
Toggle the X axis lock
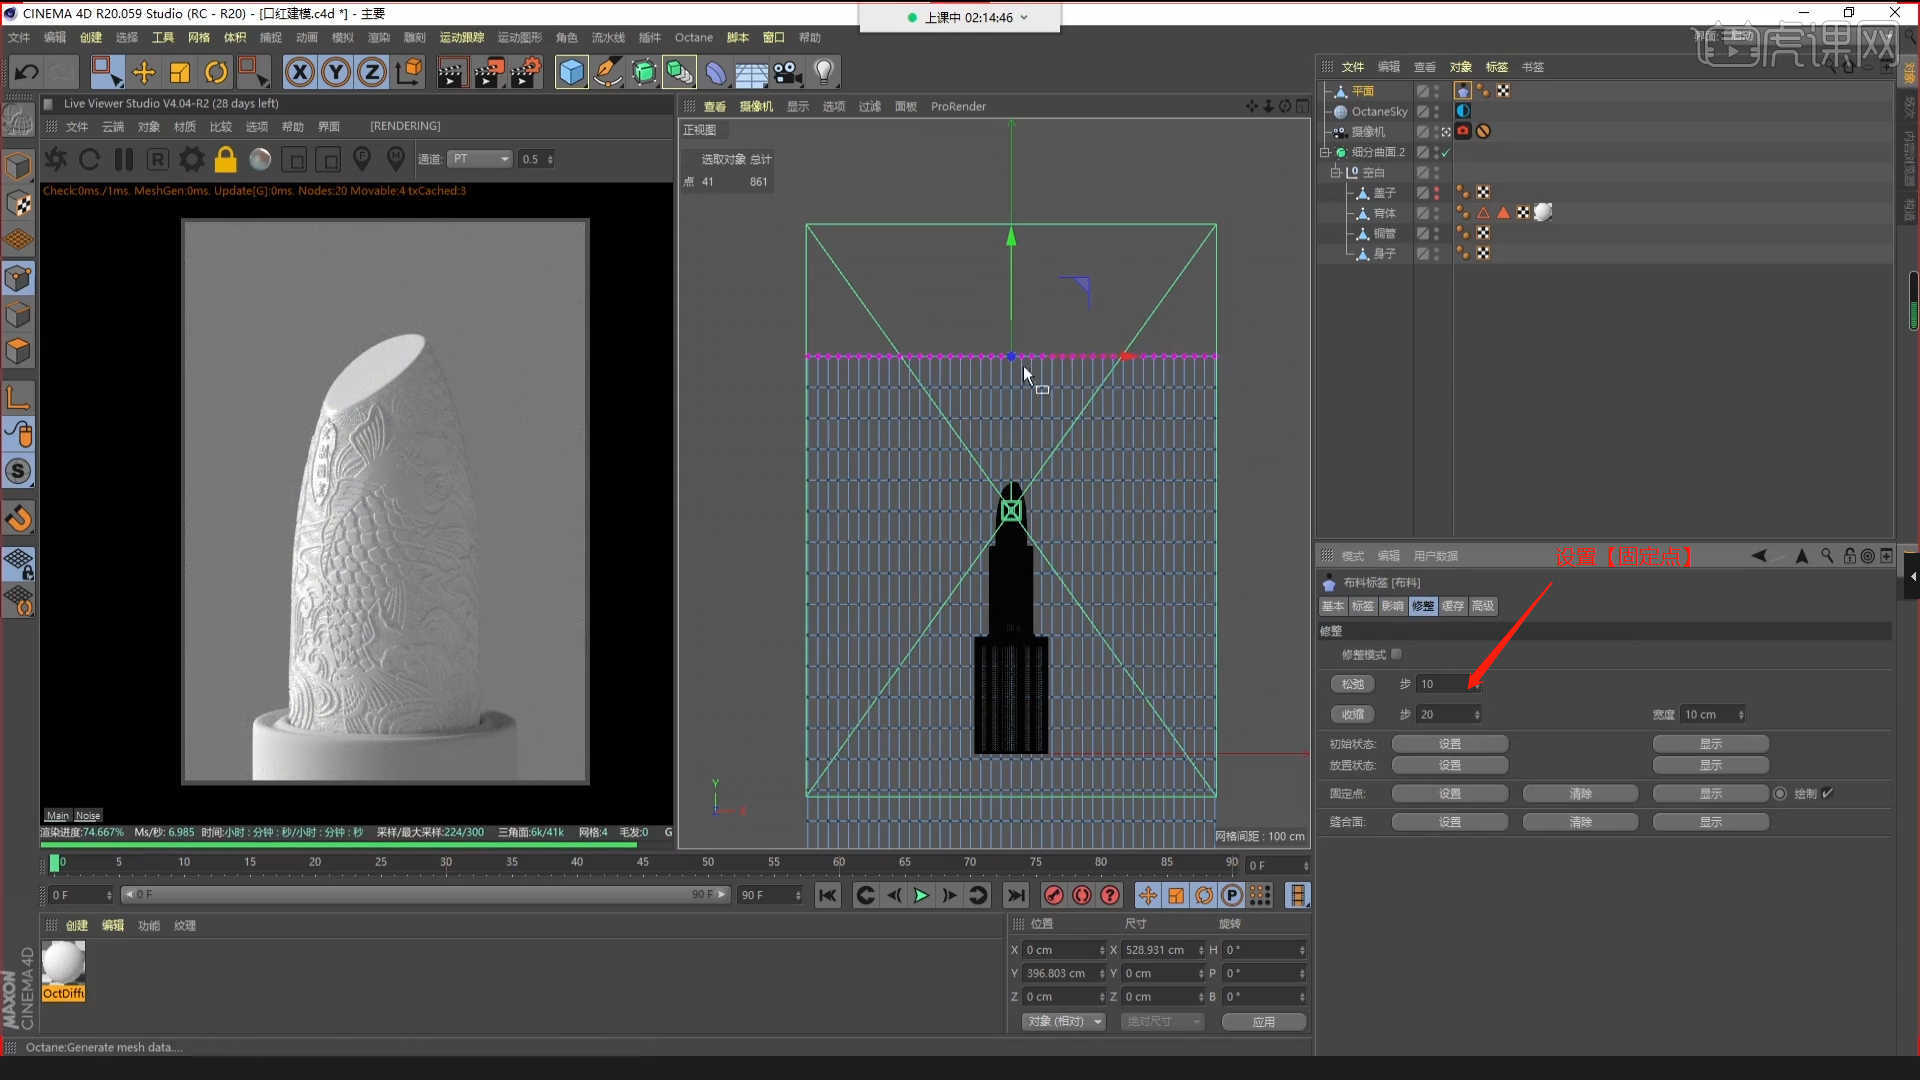pos(300,72)
